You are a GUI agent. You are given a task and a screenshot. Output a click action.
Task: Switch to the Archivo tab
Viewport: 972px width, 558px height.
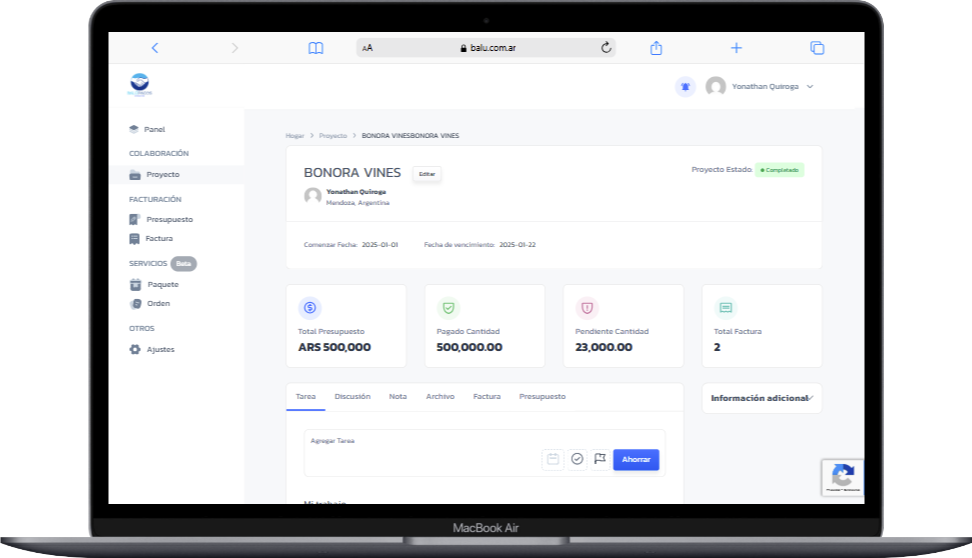click(x=440, y=397)
